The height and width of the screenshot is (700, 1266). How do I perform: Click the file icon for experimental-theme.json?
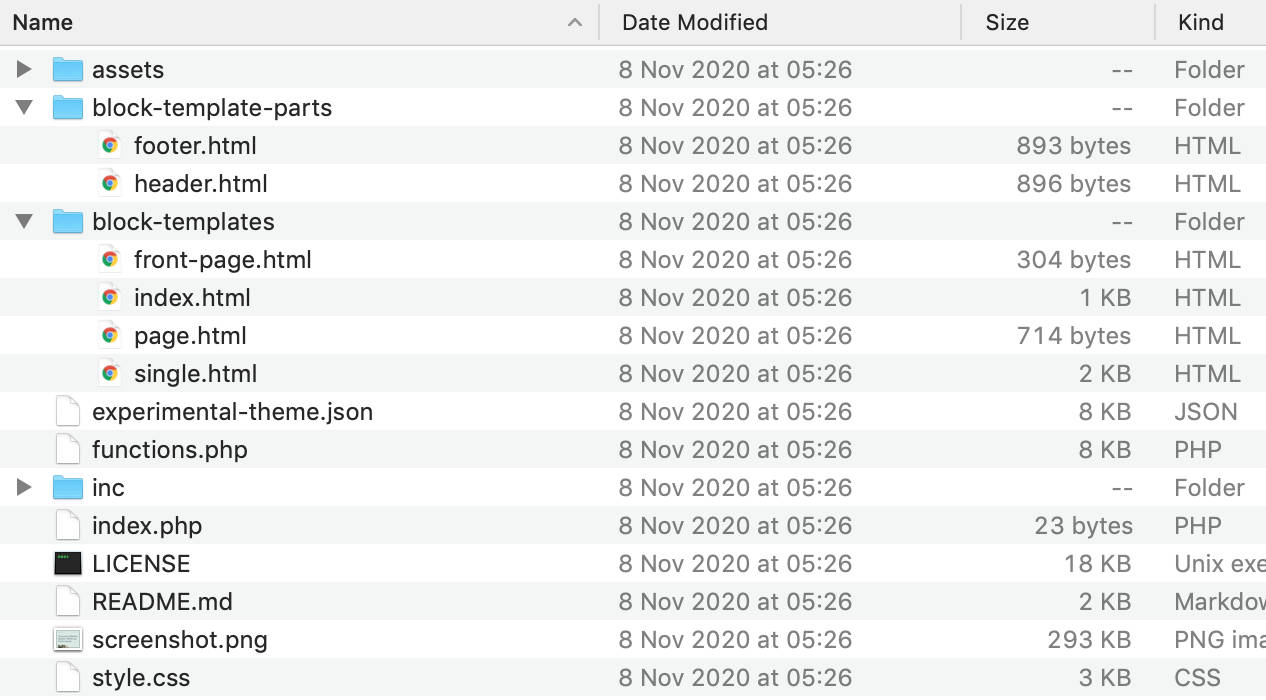point(68,412)
